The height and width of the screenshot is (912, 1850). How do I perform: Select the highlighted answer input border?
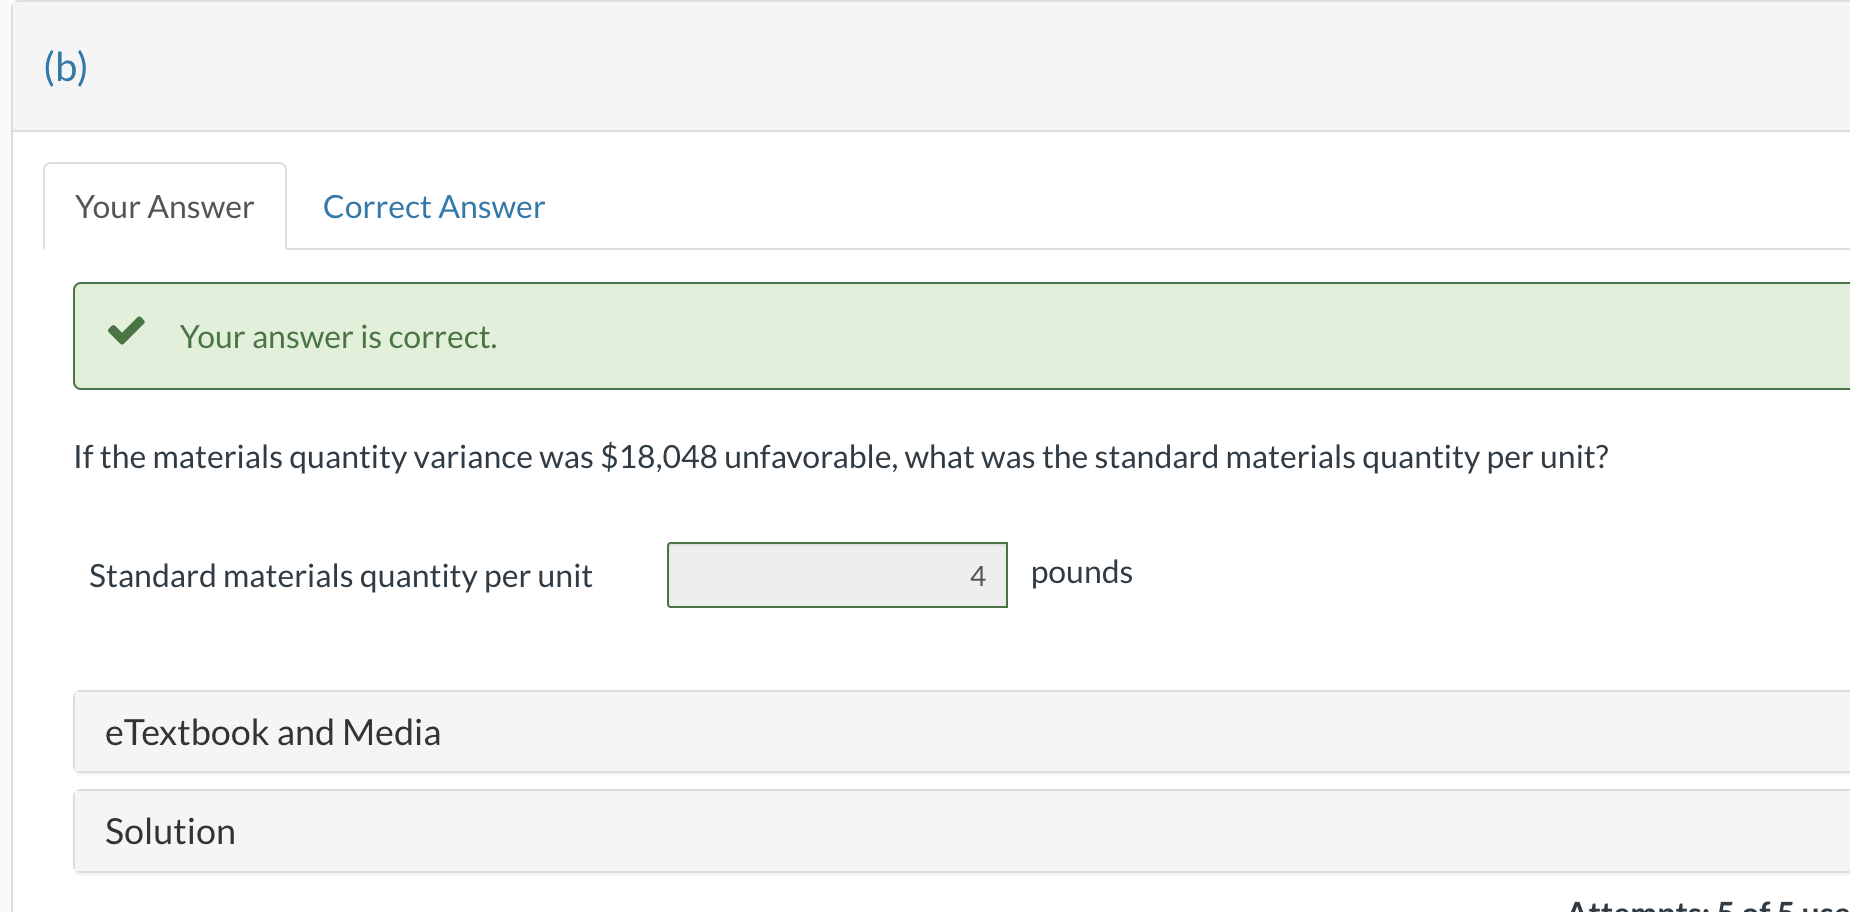click(836, 546)
